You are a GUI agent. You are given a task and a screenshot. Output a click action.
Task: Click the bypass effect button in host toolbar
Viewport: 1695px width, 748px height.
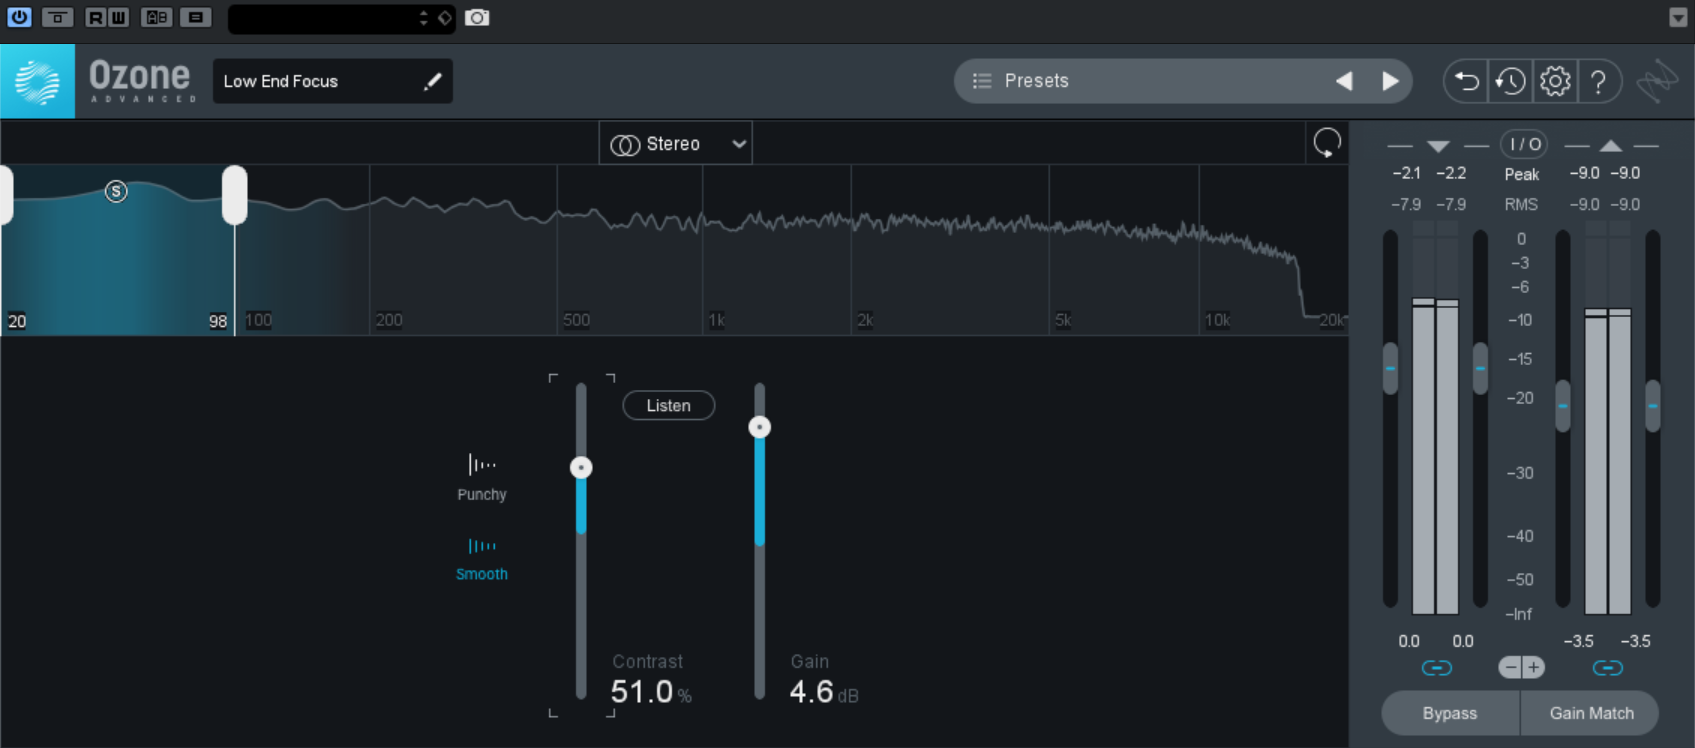(x=58, y=17)
